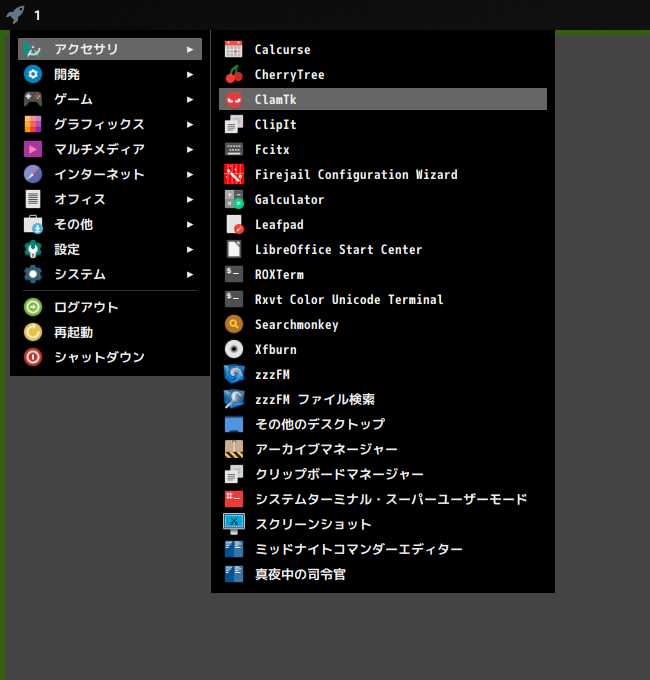Expand the オフィス submenu arrow
Screen dimensions: 650x680
pyautogui.click(x=190, y=199)
